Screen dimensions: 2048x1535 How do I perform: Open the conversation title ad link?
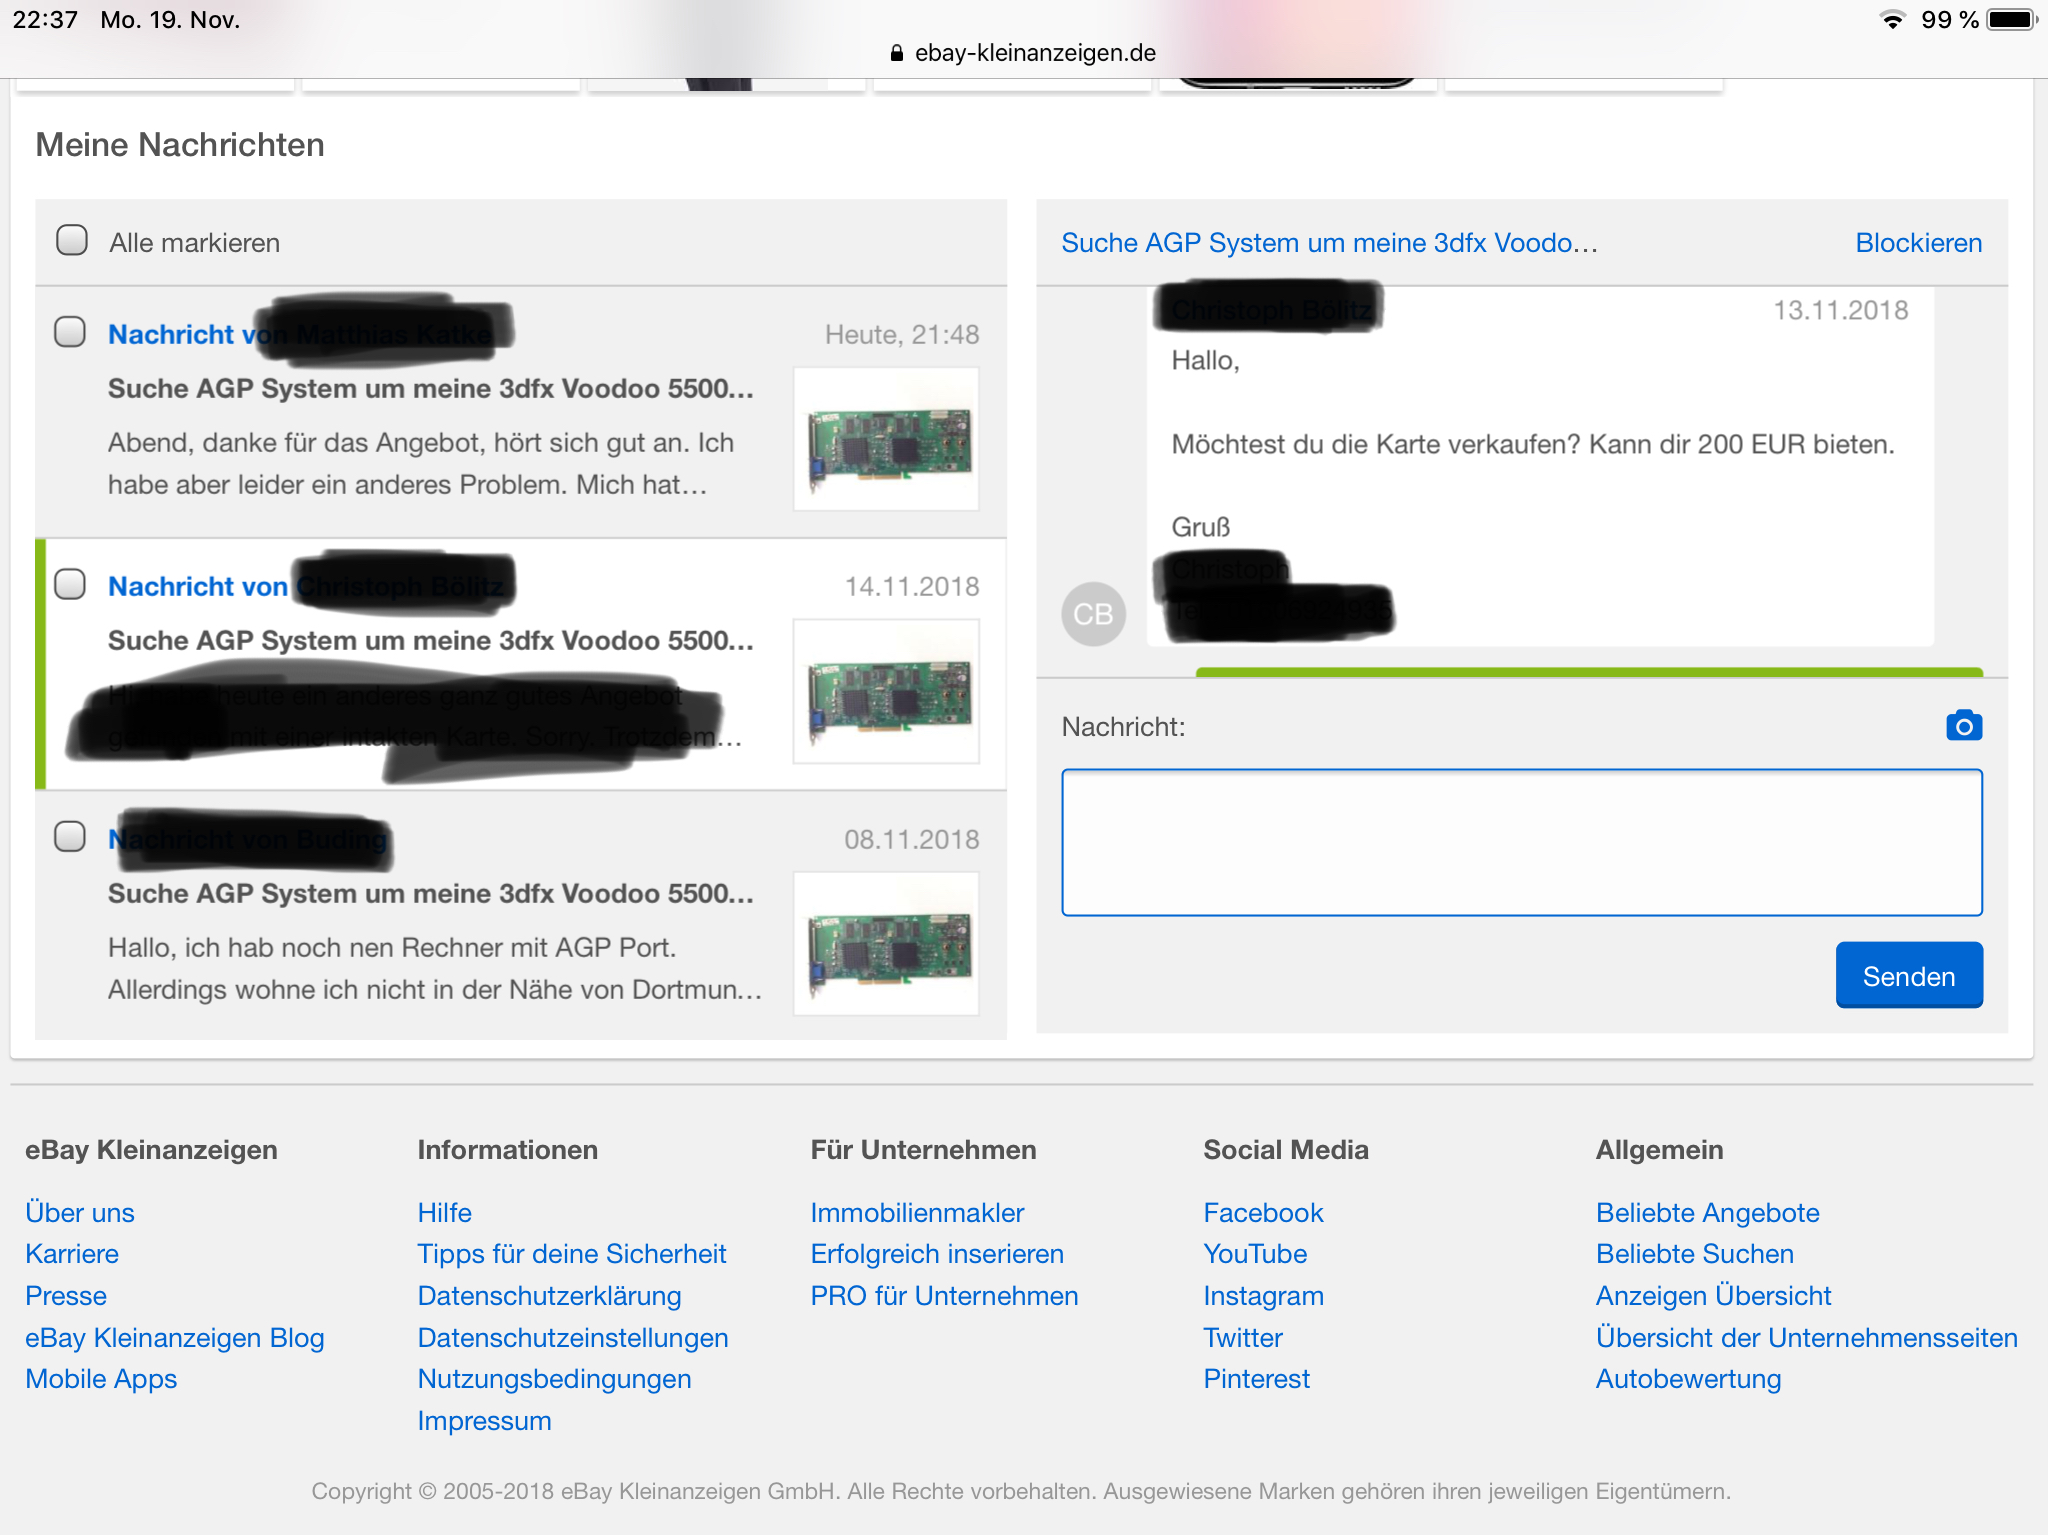pyautogui.click(x=1328, y=243)
